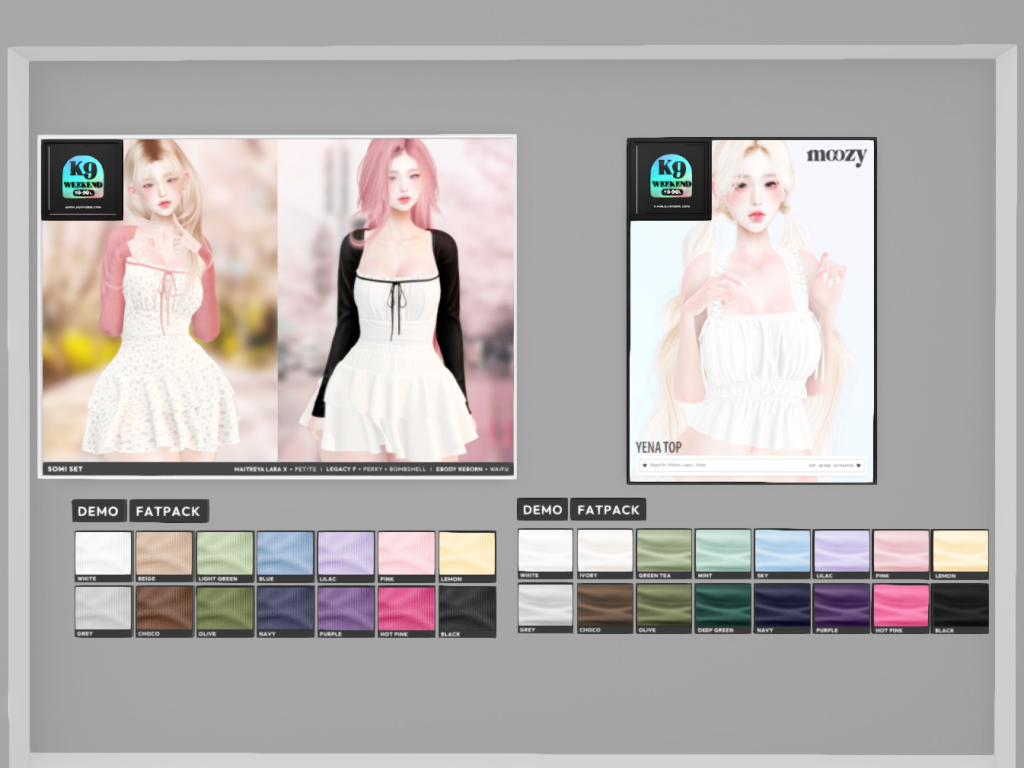Choose the Deep Green swatch
The image size is (1024, 768).
(x=723, y=605)
